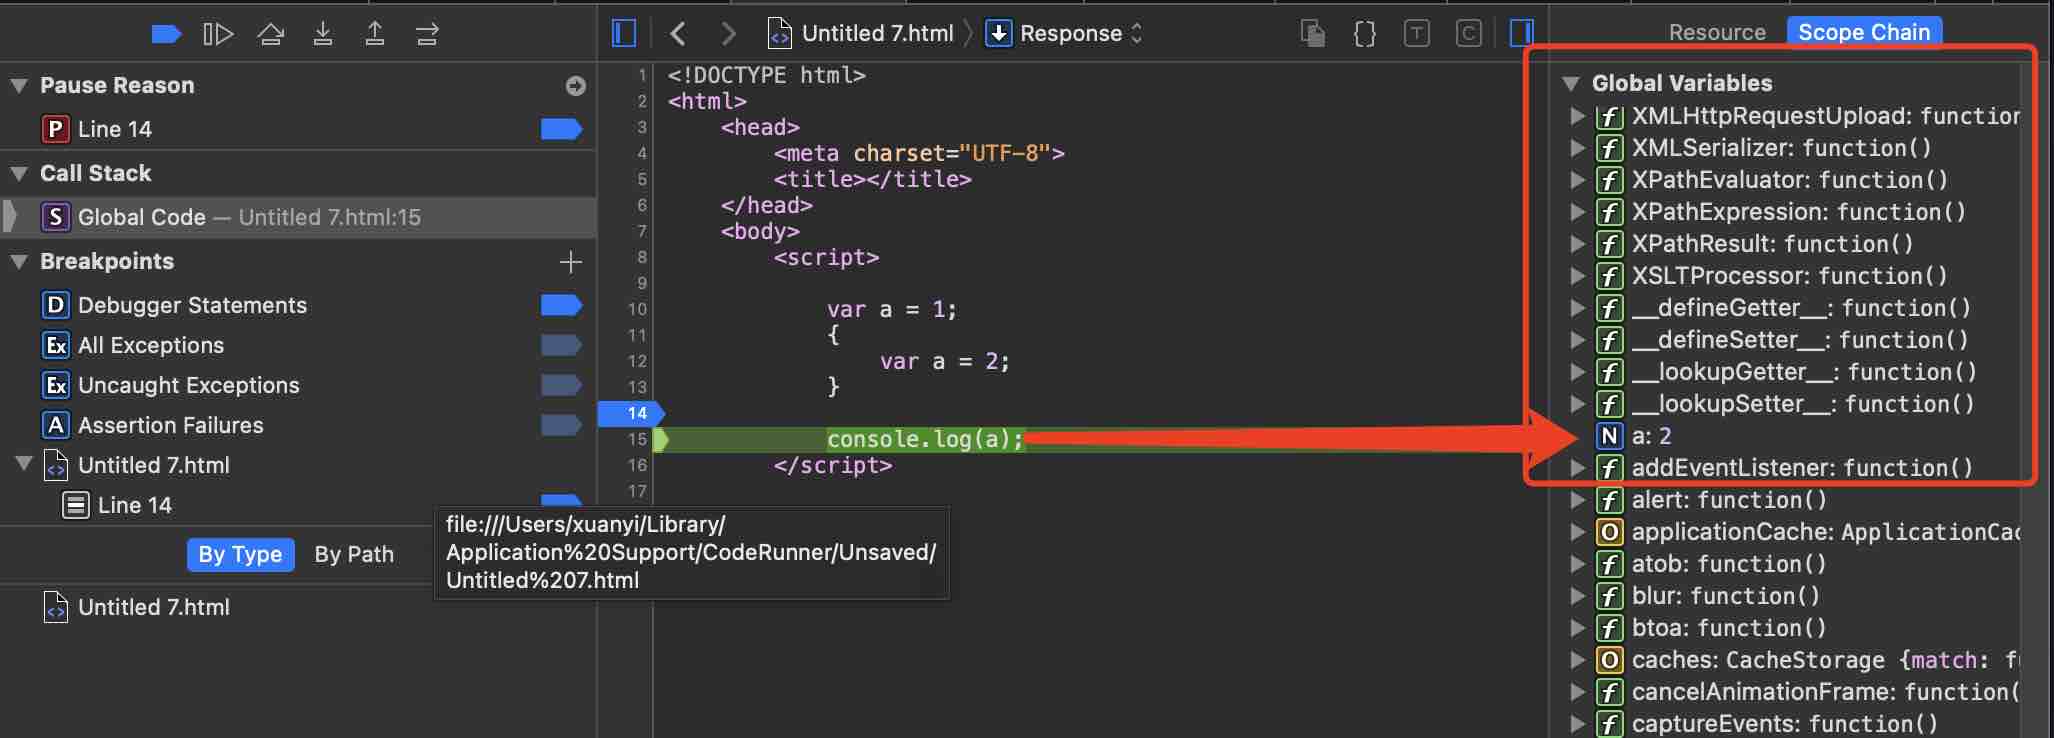Toggle the code coverage C icon
2054x738 pixels.
(x=1468, y=34)
